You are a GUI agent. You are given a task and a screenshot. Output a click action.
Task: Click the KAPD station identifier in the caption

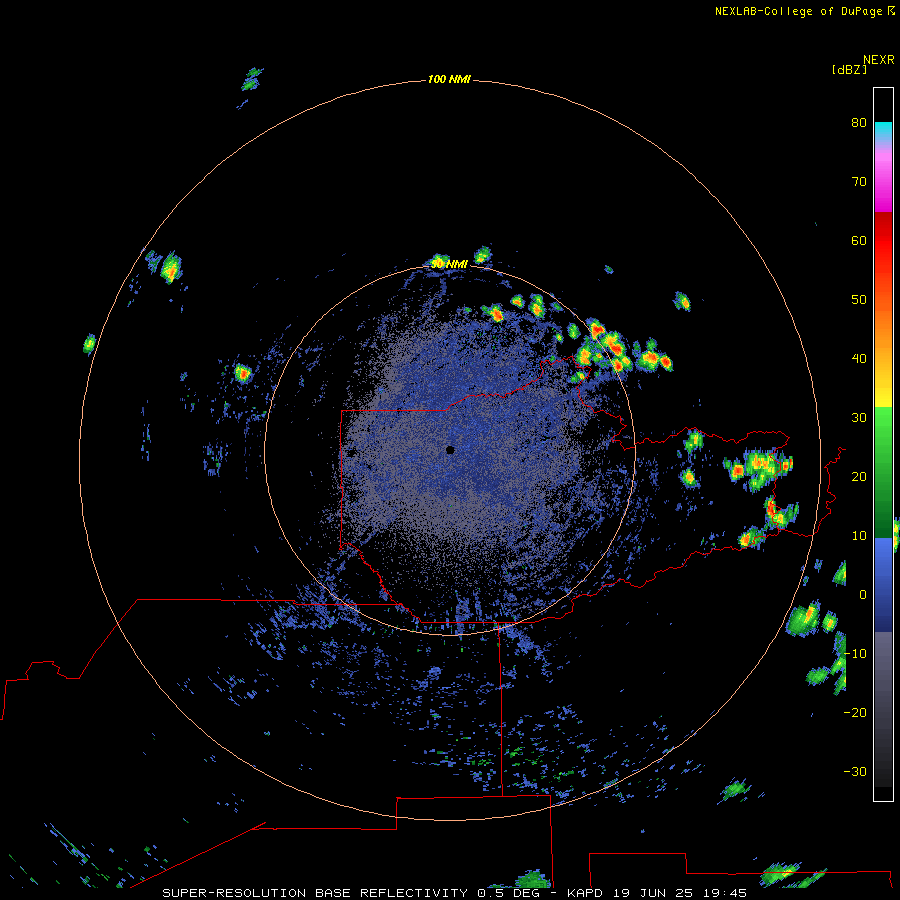584,893
